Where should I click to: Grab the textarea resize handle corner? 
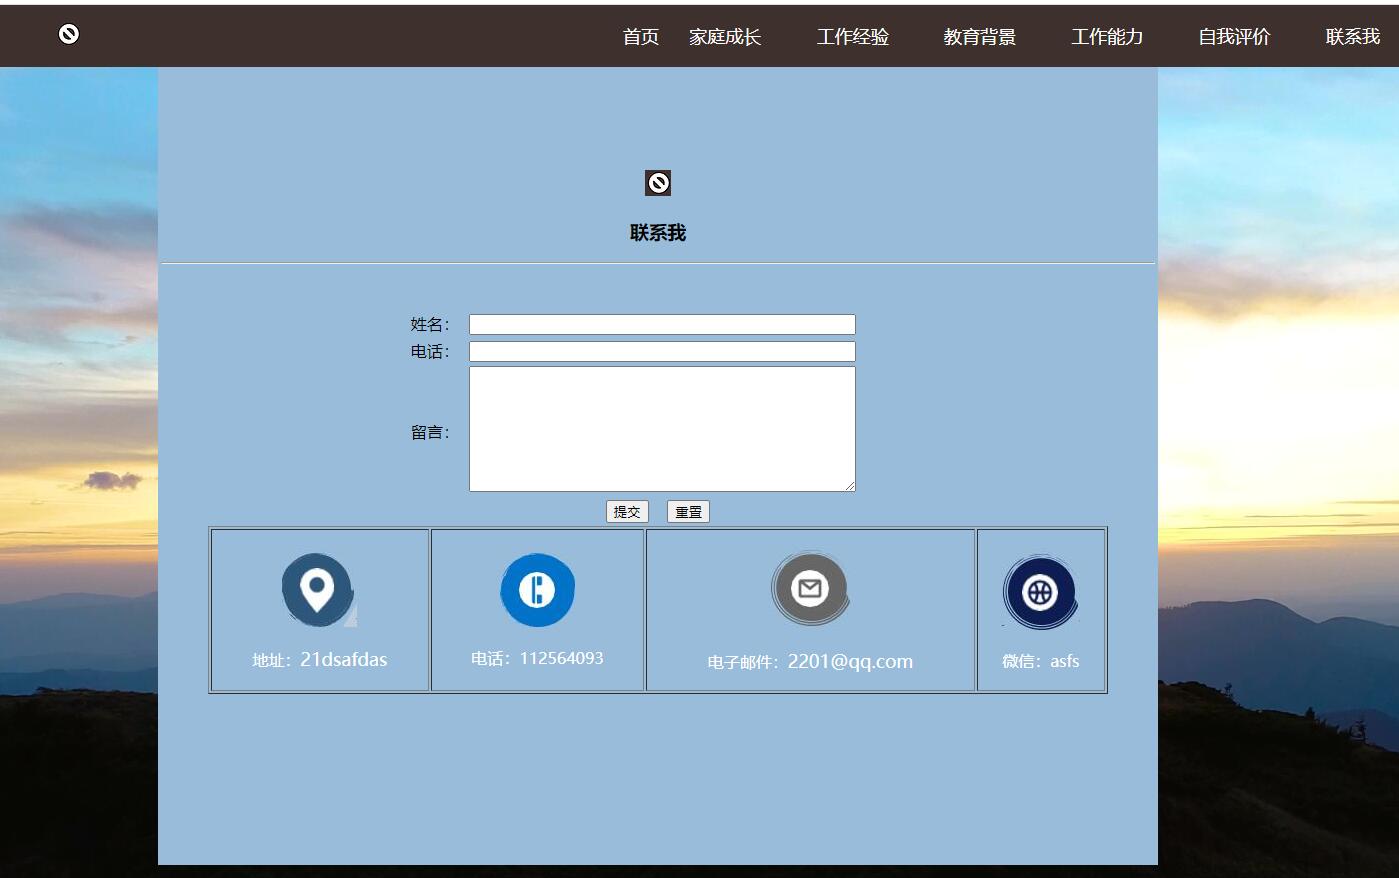850,486
